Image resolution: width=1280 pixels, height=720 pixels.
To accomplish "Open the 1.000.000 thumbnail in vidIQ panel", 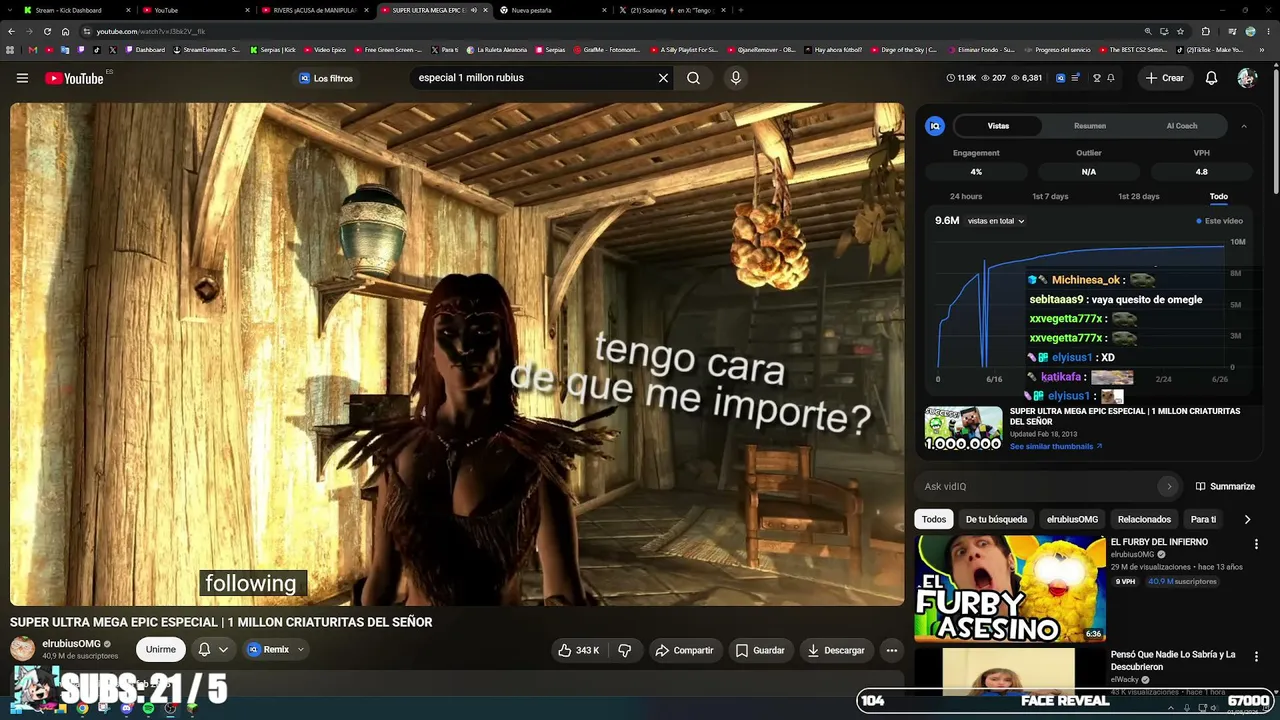I will tap(963, 428).
